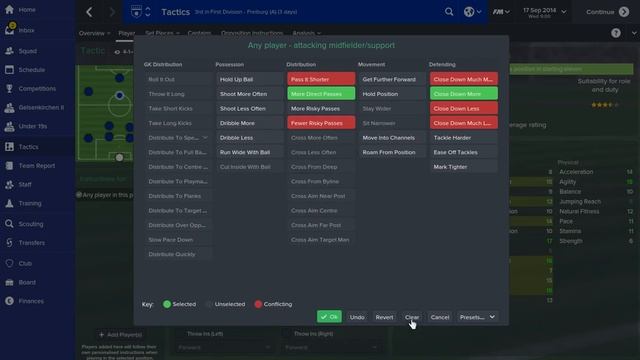Toggle the Move Into Channels instruction

392,138
